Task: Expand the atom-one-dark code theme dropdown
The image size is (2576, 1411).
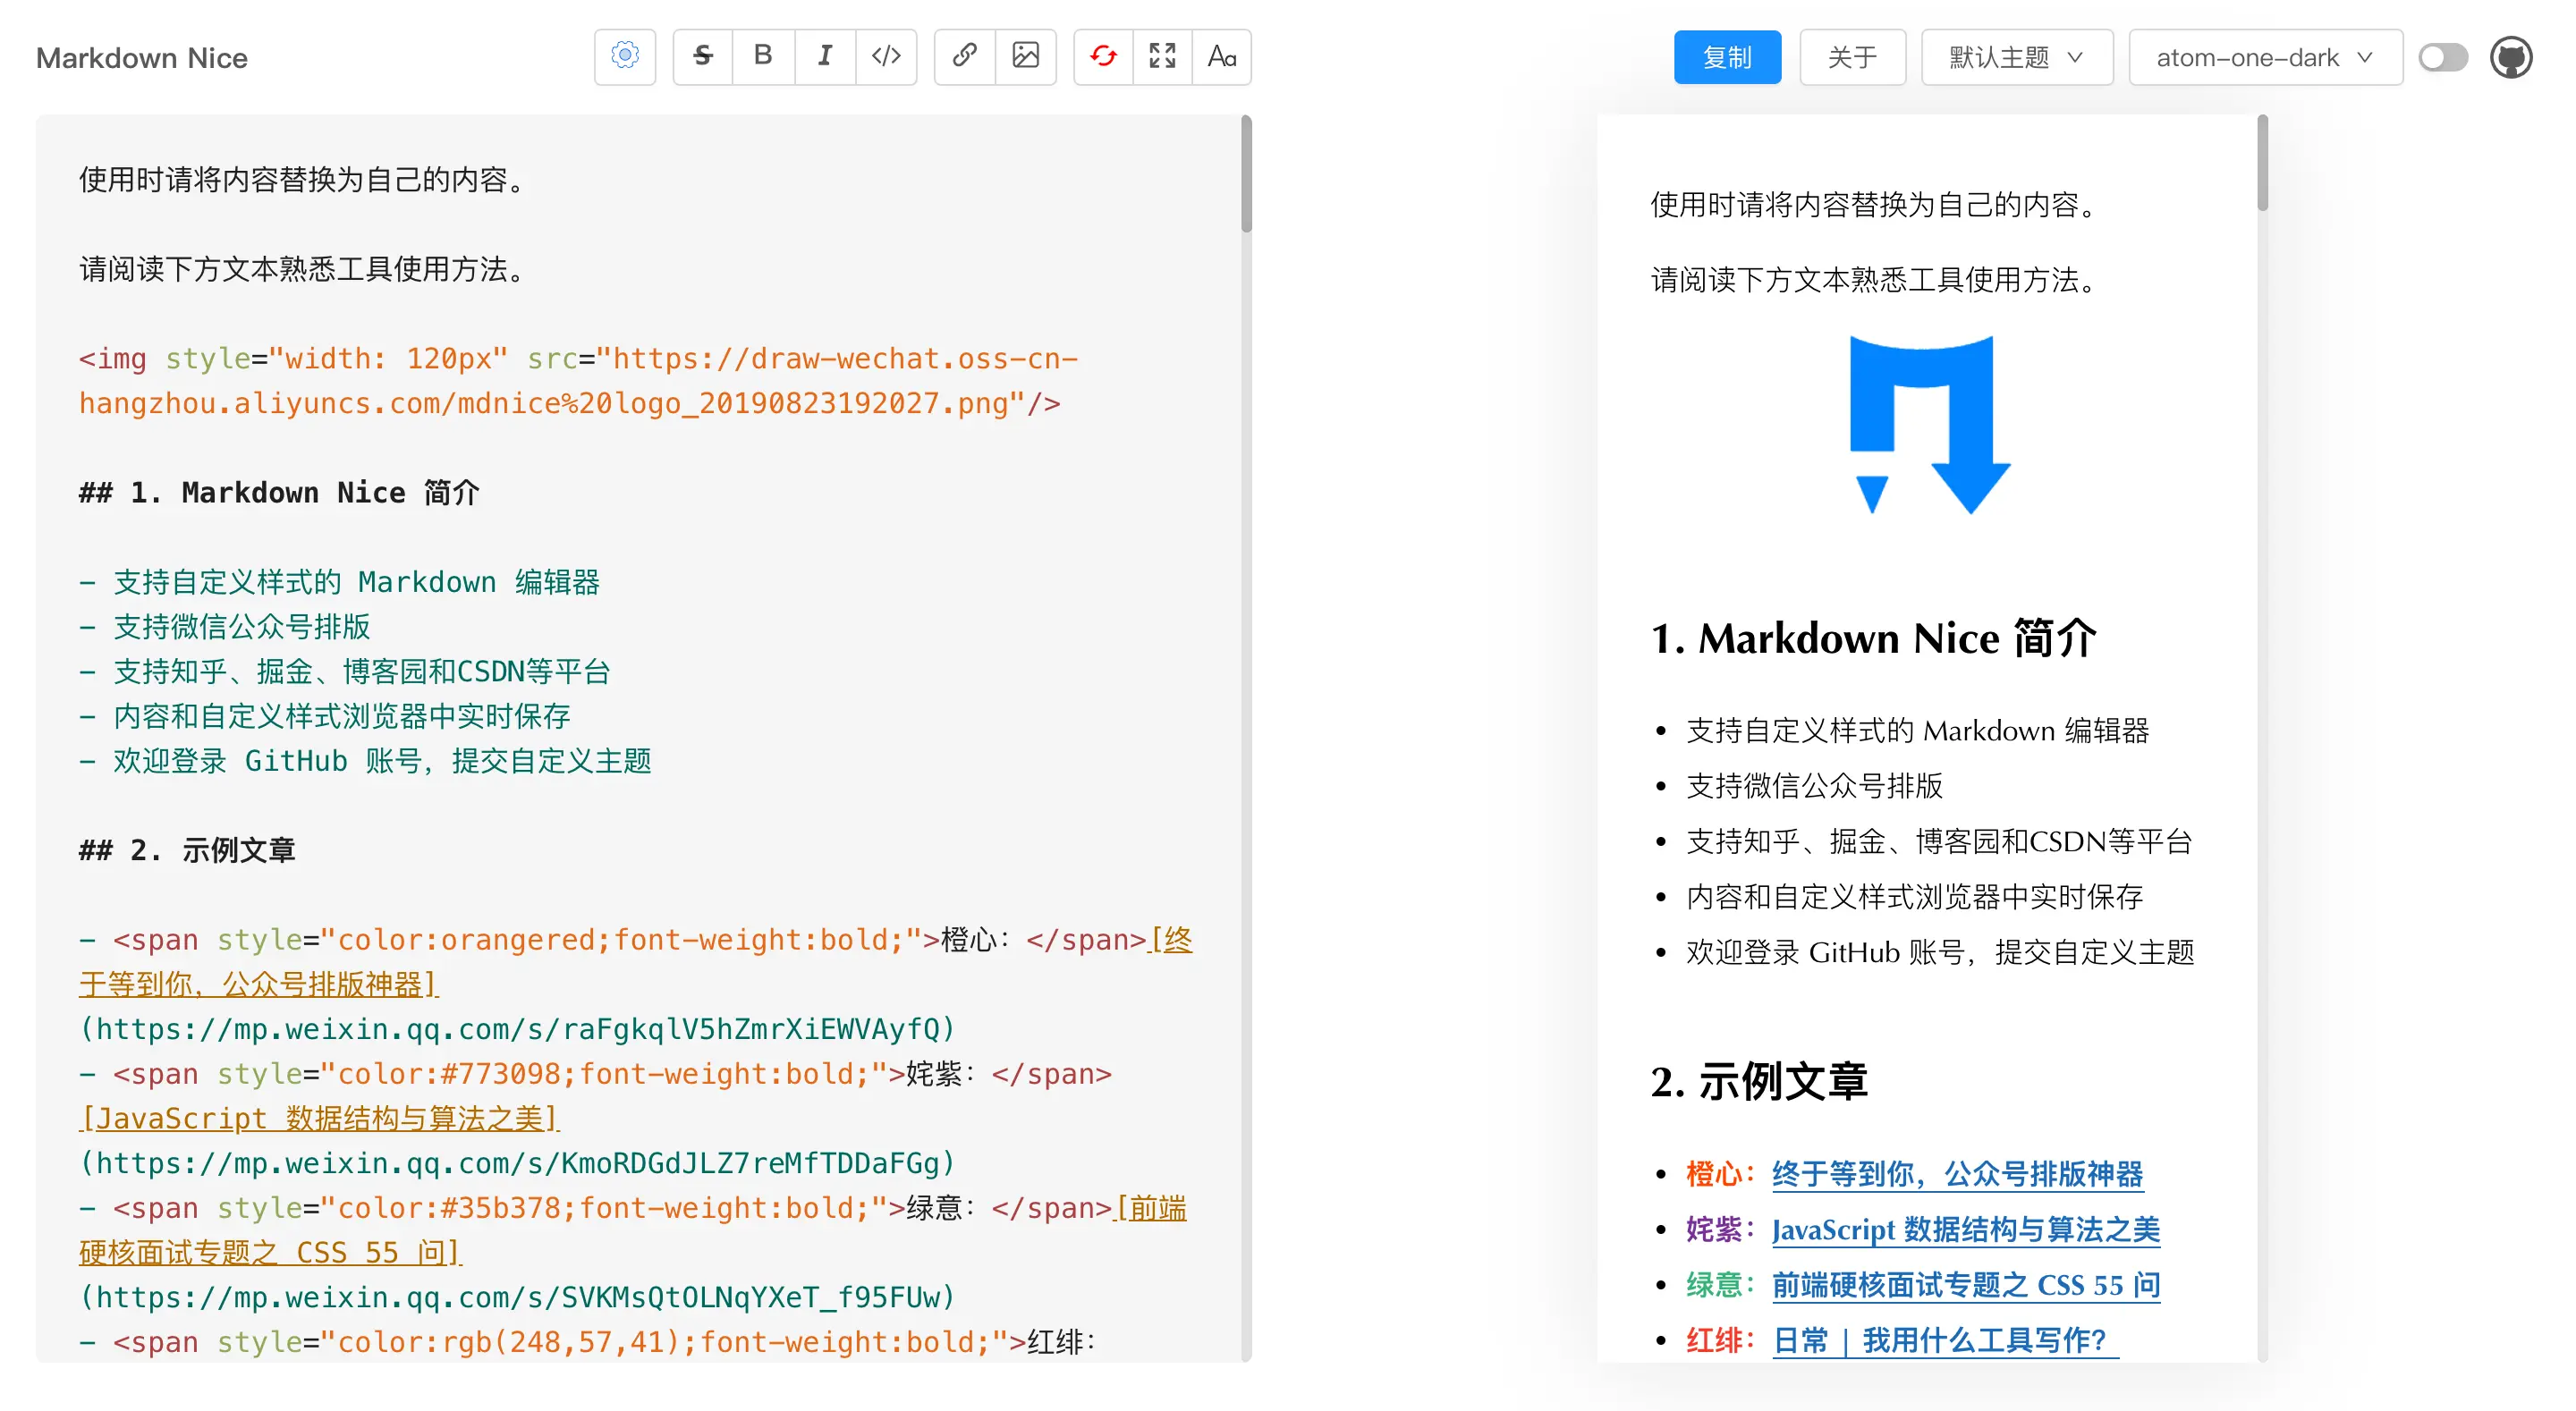Action: (x=2265, y=57)
